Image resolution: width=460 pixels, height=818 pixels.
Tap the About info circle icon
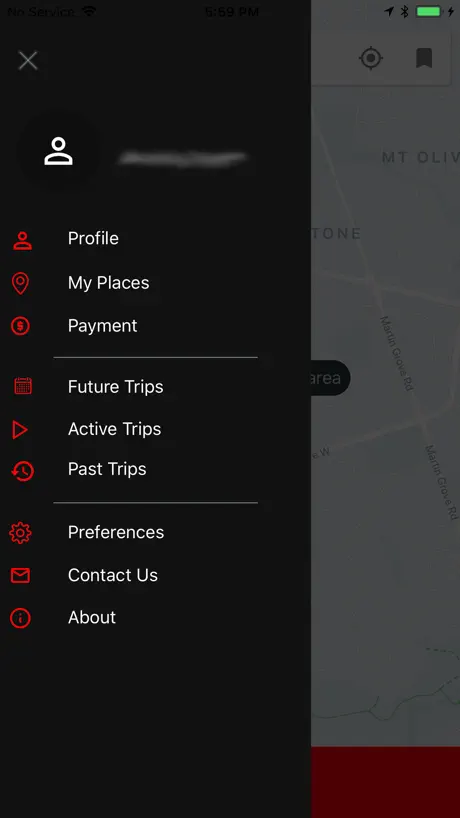coord(20,618)
